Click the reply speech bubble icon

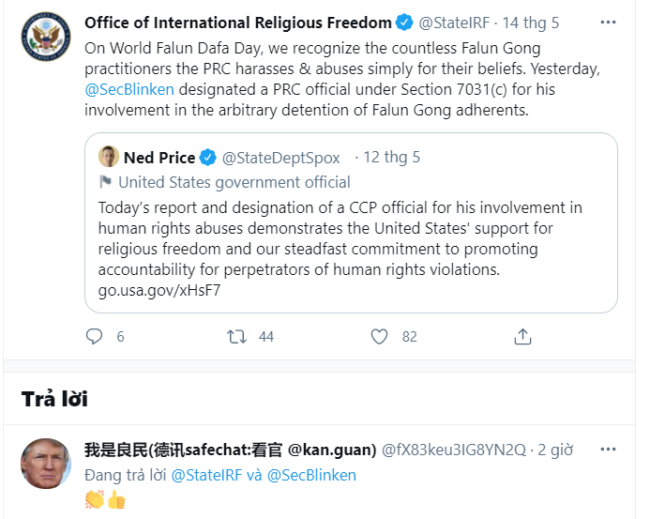click(94, 337)
